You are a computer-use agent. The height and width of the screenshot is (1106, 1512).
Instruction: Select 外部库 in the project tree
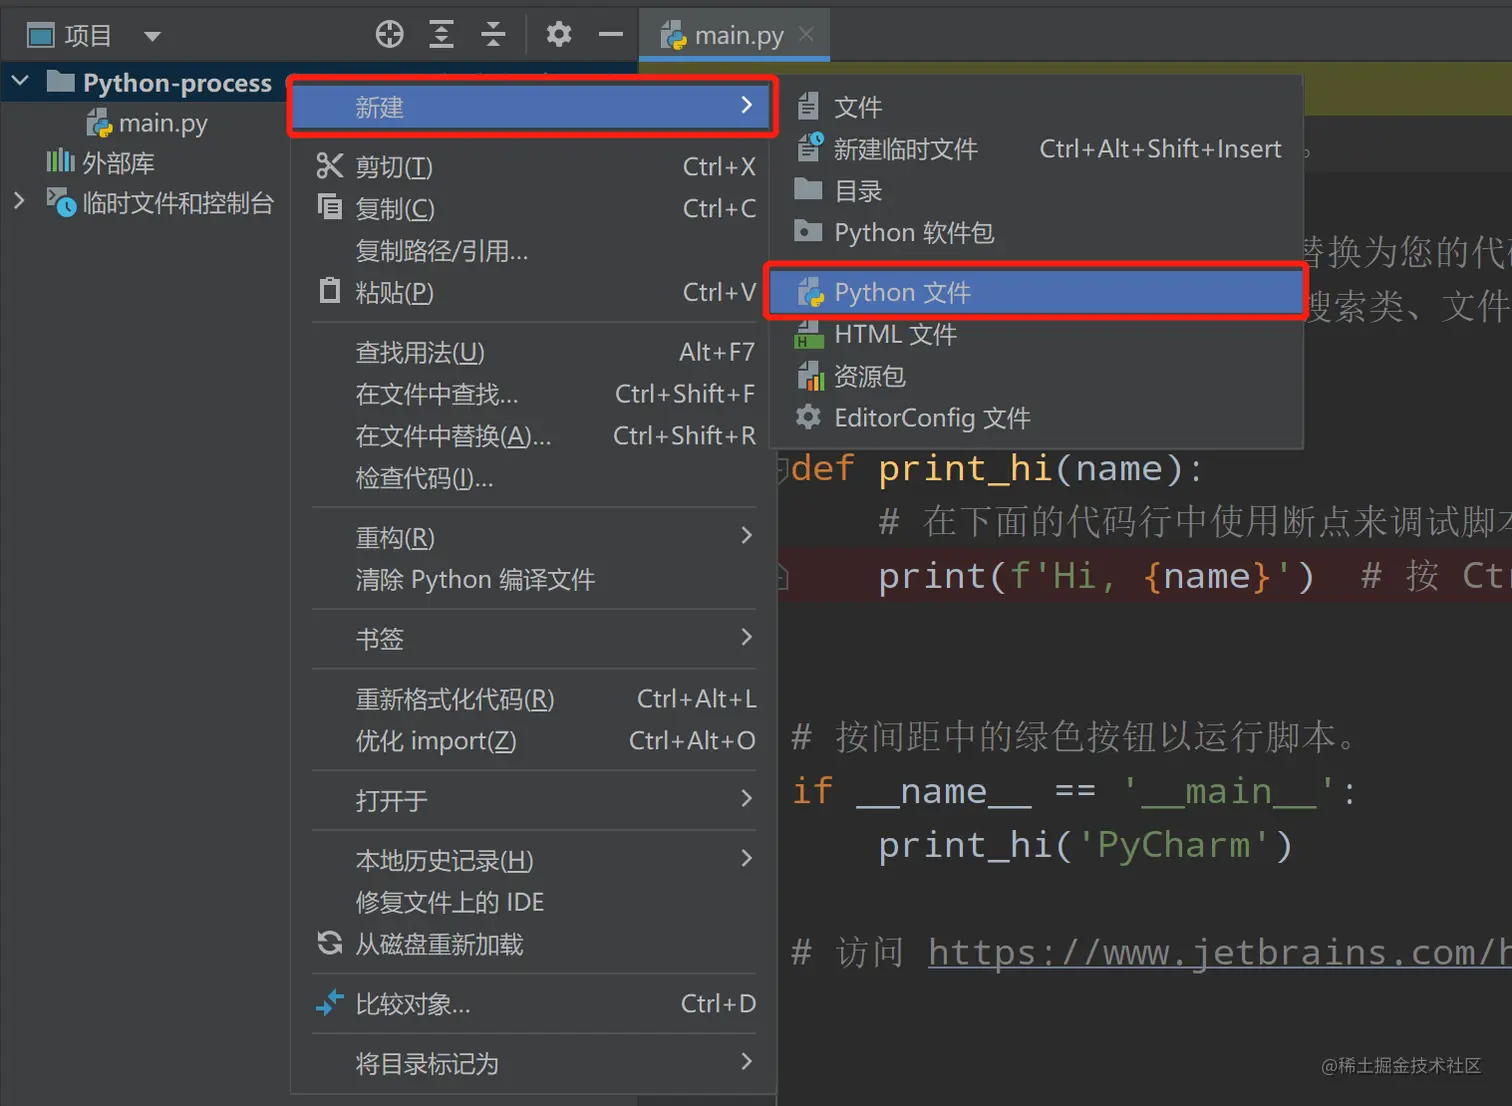118,163
